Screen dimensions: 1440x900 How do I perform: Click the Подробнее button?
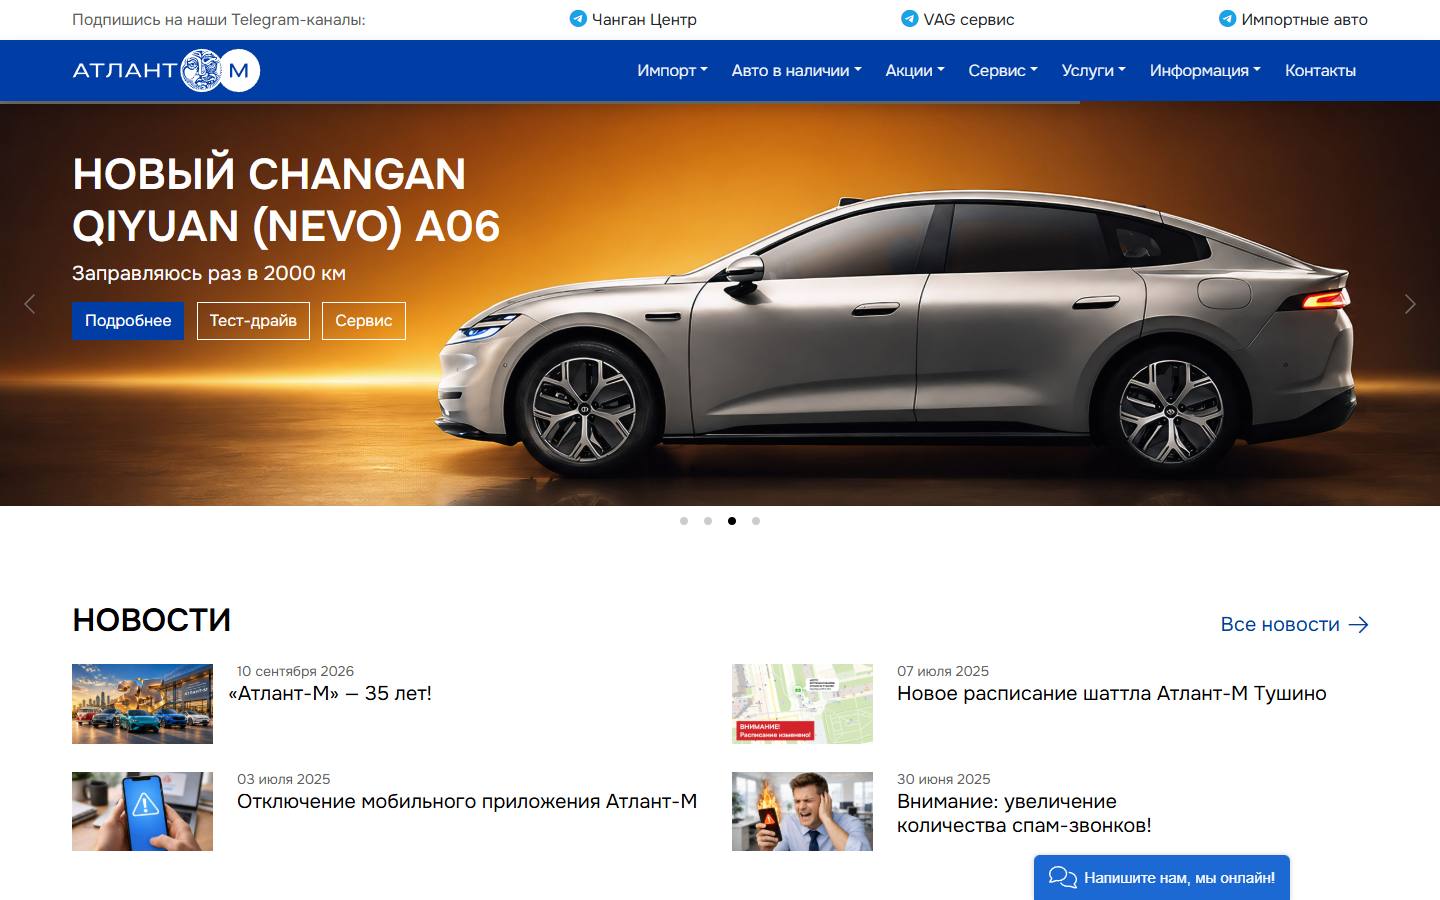pyautogui.click(x=128, y=321)
